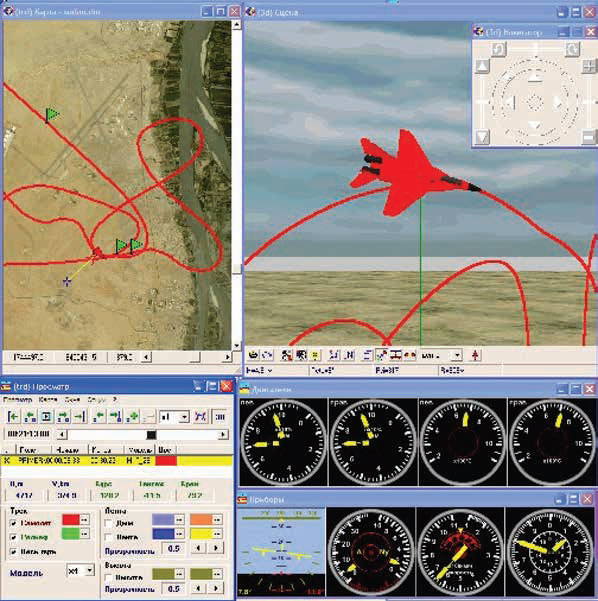Expand the dropdown in the 3D scene toolbar
This screenshot has width=598, height=601.
click(457, 355)
